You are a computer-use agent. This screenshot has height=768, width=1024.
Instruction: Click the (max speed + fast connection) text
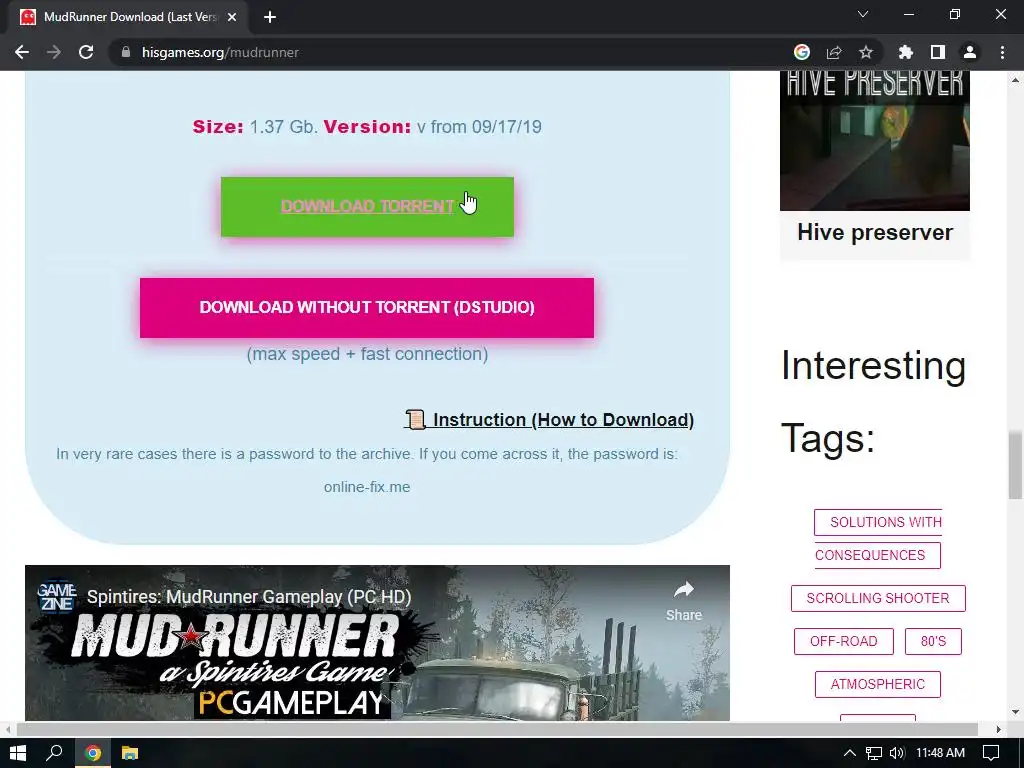[x=367, y=354]
